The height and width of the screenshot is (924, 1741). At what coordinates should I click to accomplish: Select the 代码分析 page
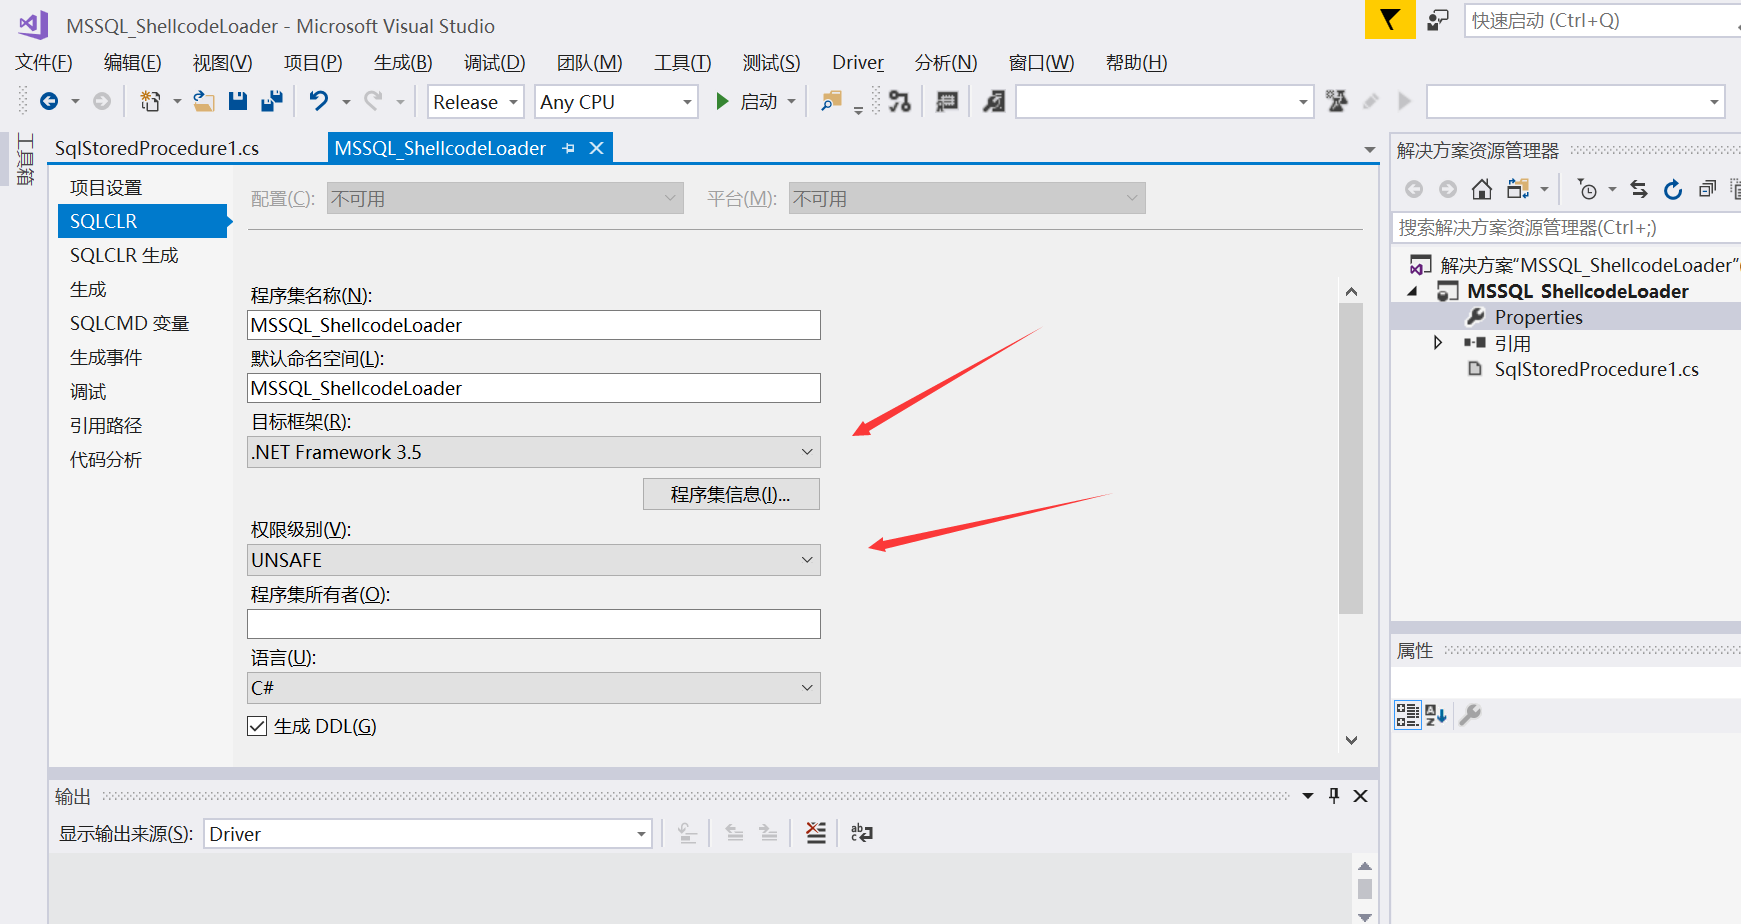click(106, 459)
